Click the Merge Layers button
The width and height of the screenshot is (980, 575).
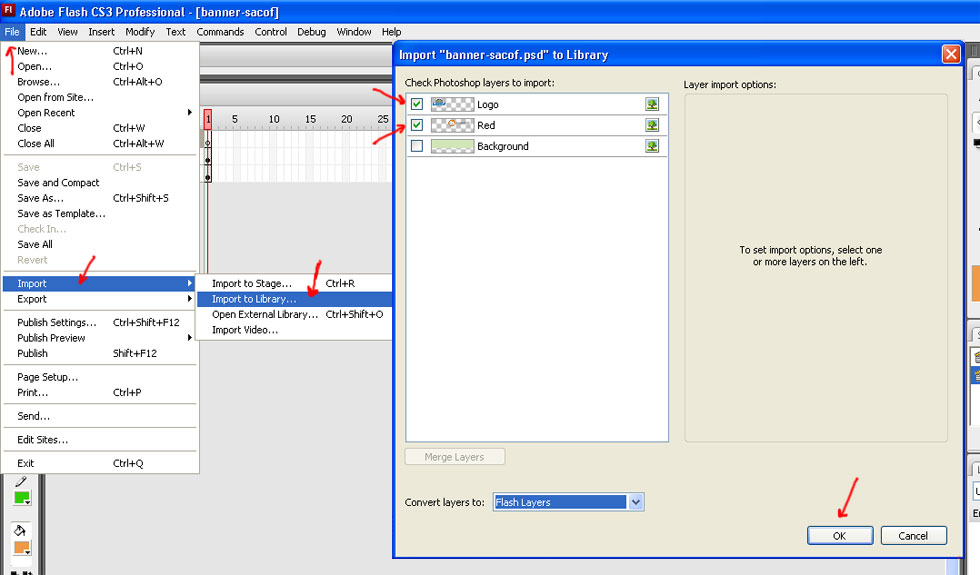[454, 457]
